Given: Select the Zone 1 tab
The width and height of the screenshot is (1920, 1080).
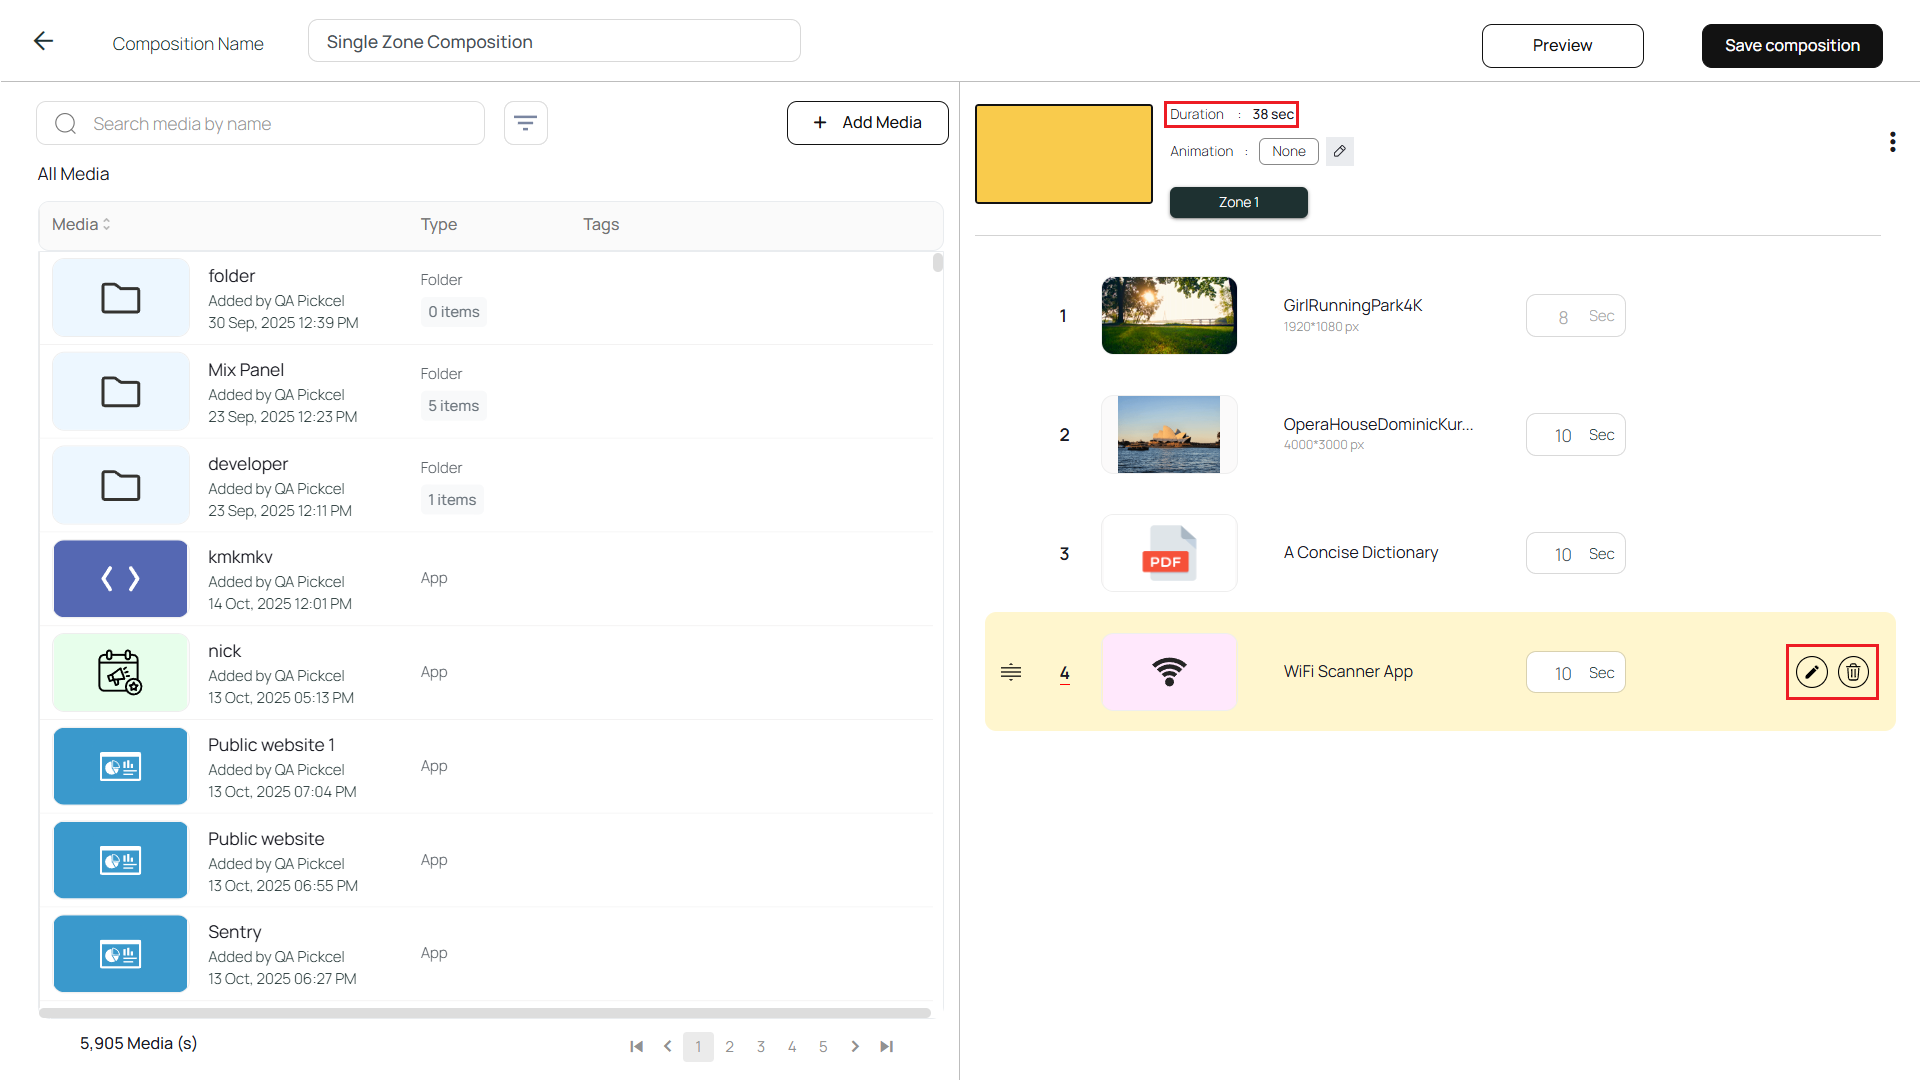Looking at the screenshot, I should 1238,202.
